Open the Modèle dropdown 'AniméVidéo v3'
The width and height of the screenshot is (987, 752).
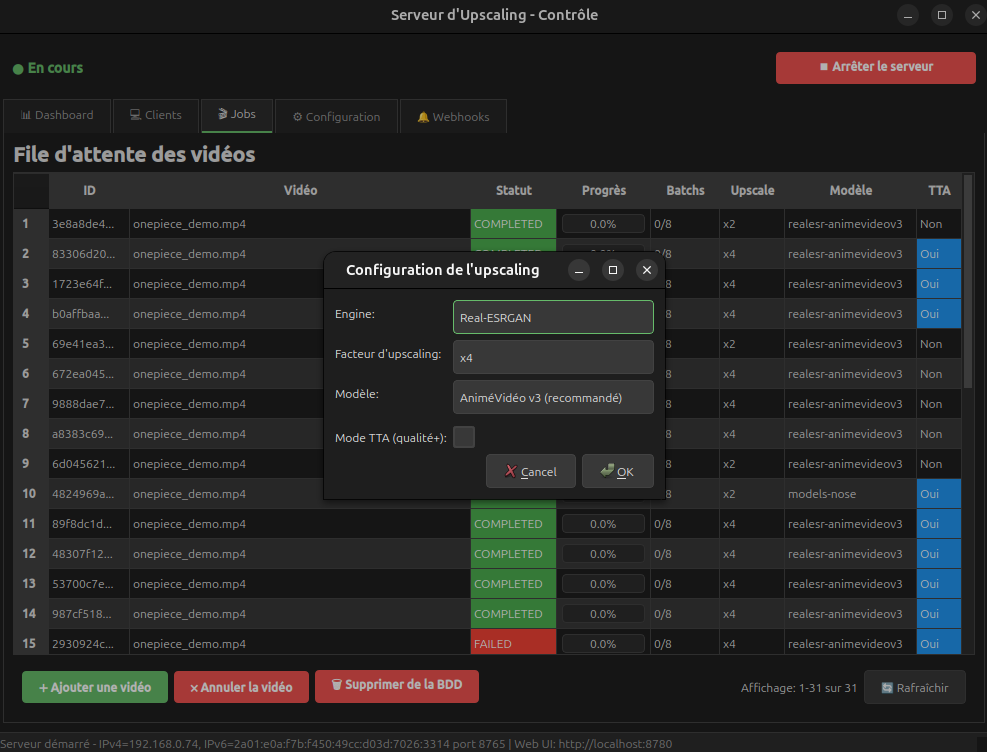pyautogui.click(x=553, y=396)
